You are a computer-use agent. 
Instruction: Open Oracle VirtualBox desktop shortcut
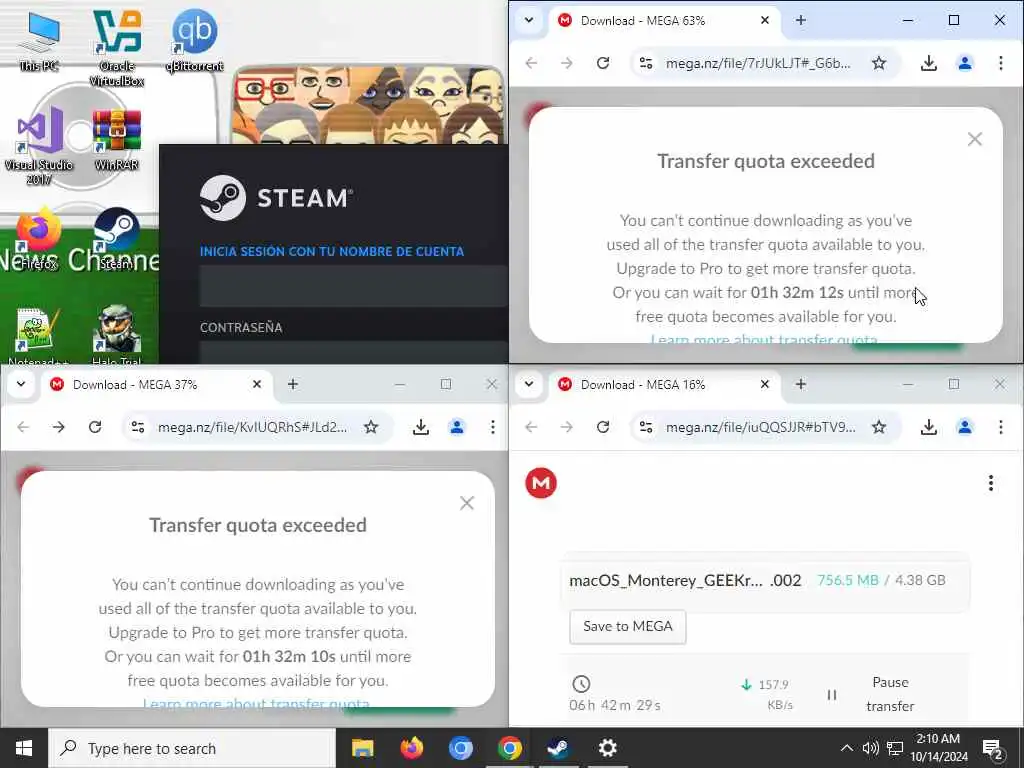[117, 47]
